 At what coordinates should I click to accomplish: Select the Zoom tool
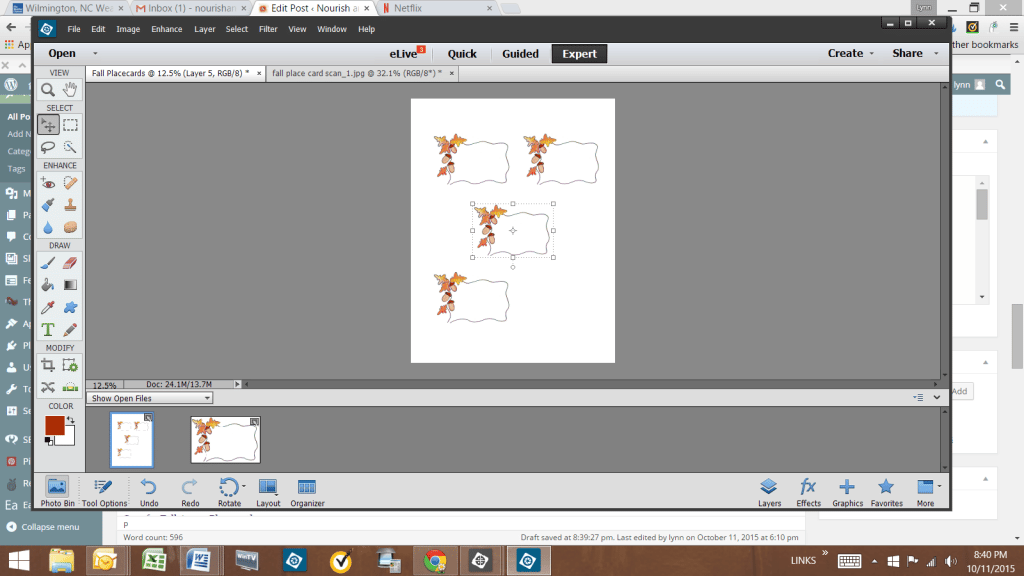48,90
